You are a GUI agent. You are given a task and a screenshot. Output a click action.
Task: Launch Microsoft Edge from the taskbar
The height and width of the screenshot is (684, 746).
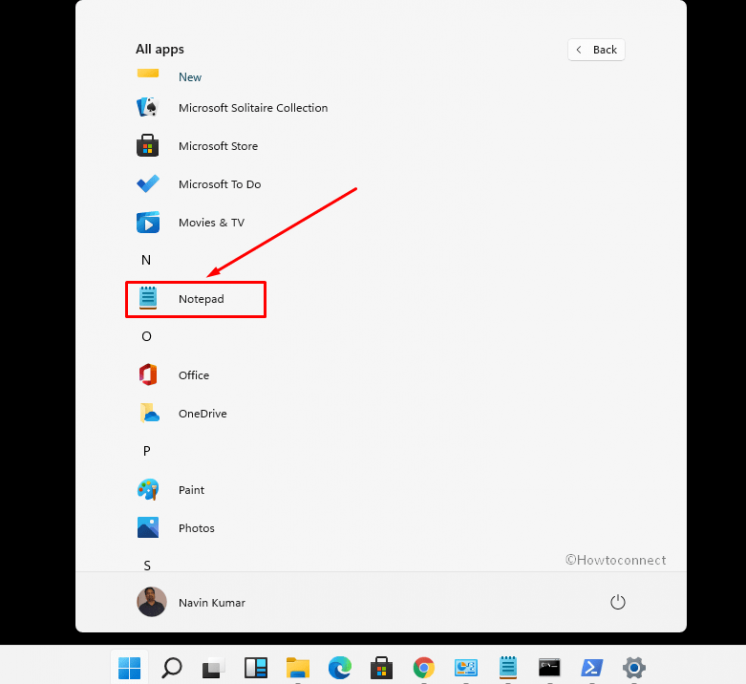[x=340, y=668]
